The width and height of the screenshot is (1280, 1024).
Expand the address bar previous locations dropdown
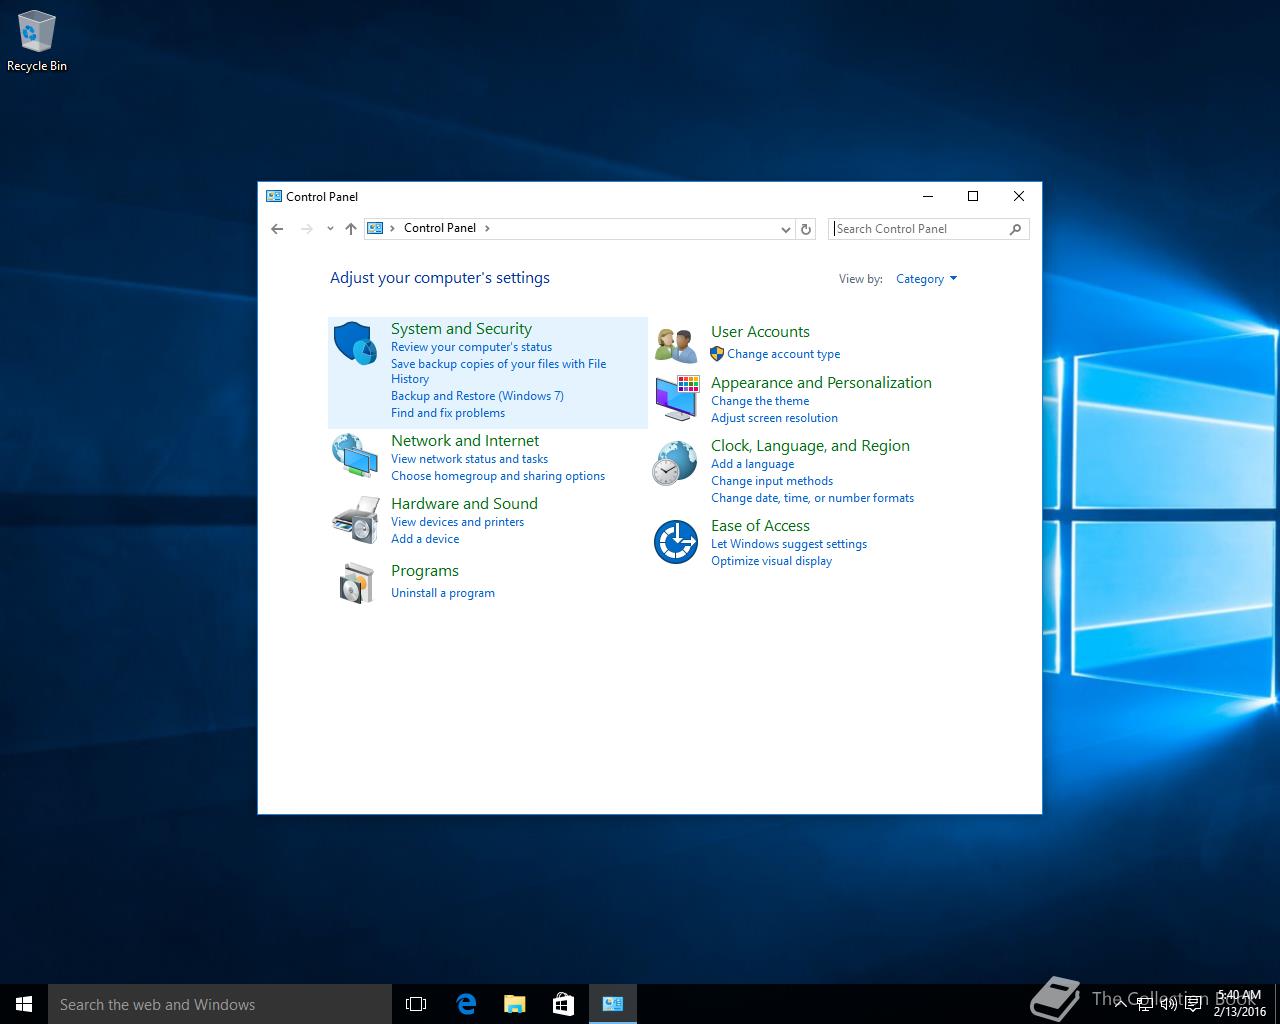tap(785, 229)
